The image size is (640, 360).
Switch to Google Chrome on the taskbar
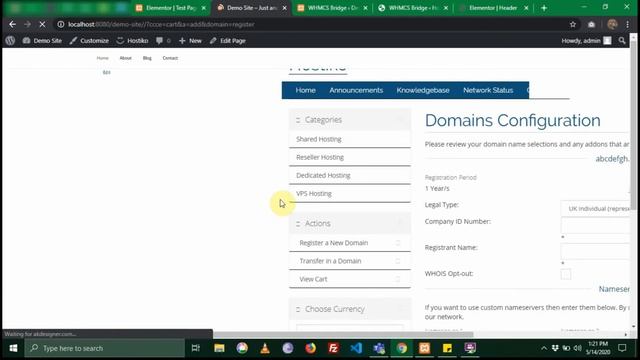(x=402, y=348)
